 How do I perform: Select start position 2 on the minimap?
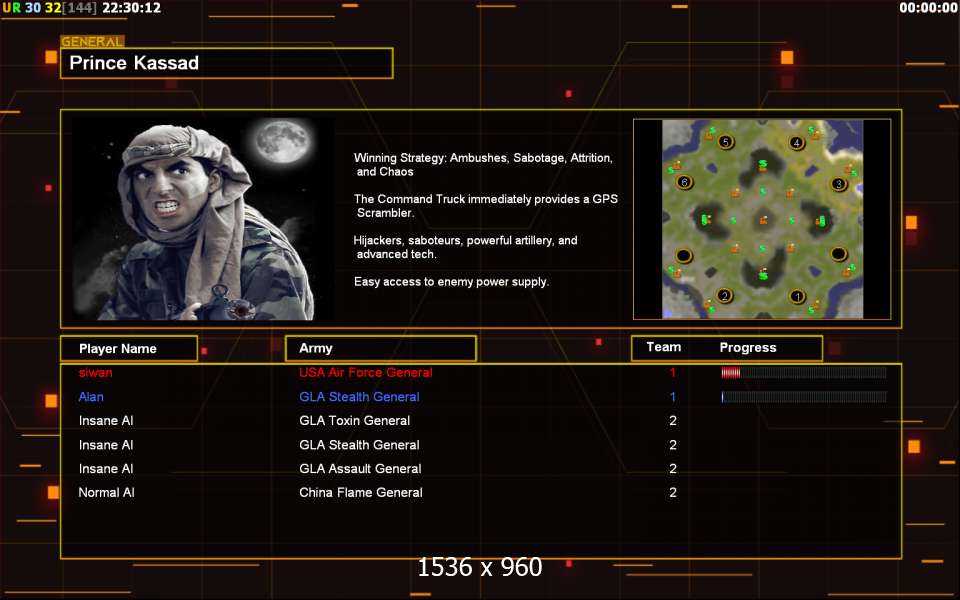pyautogui.click(x=724, y=296)
